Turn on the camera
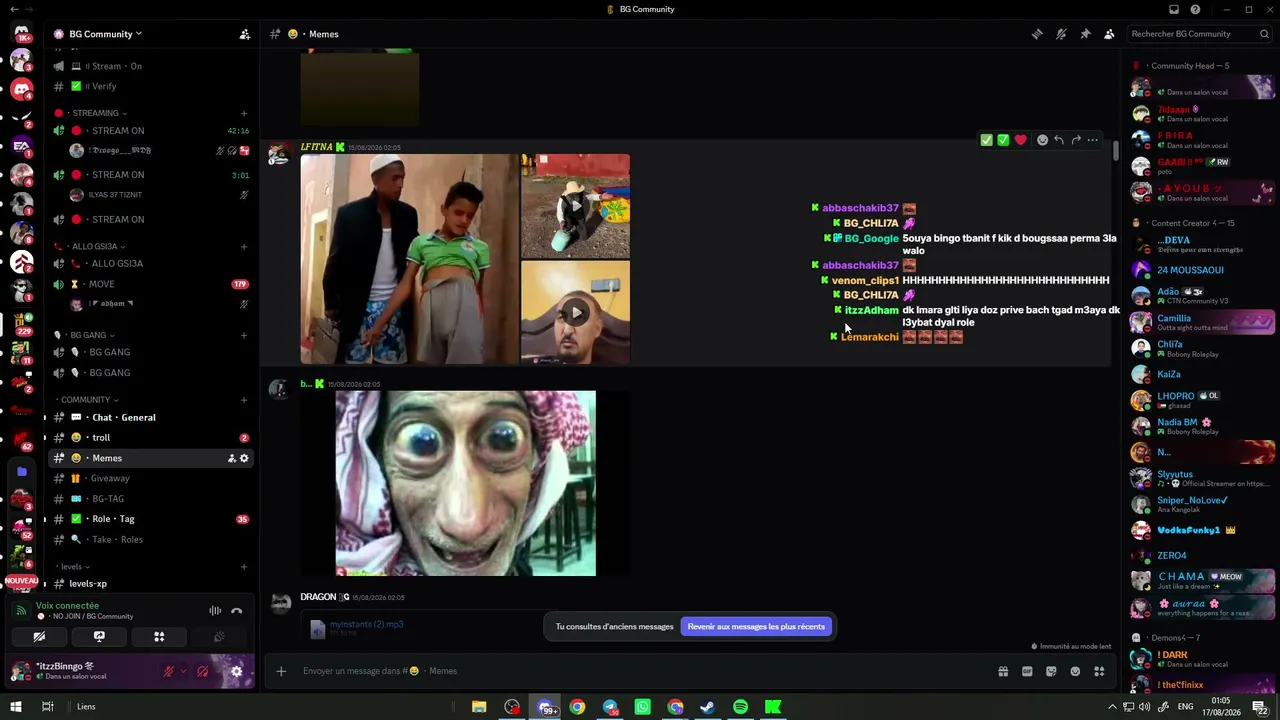The height and width of the screenshot is (720, 1280). pyautogui.click(x=39, y=637)
